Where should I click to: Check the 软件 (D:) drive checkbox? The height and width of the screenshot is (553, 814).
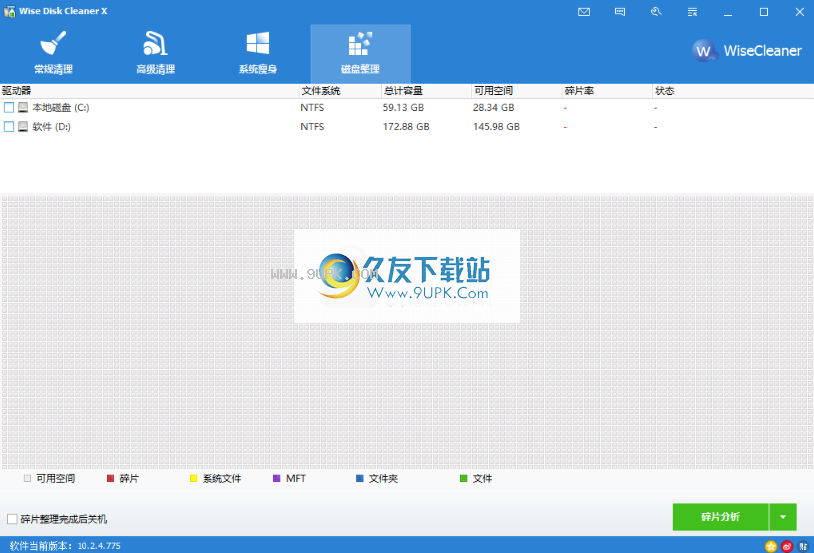click(9, 127)
